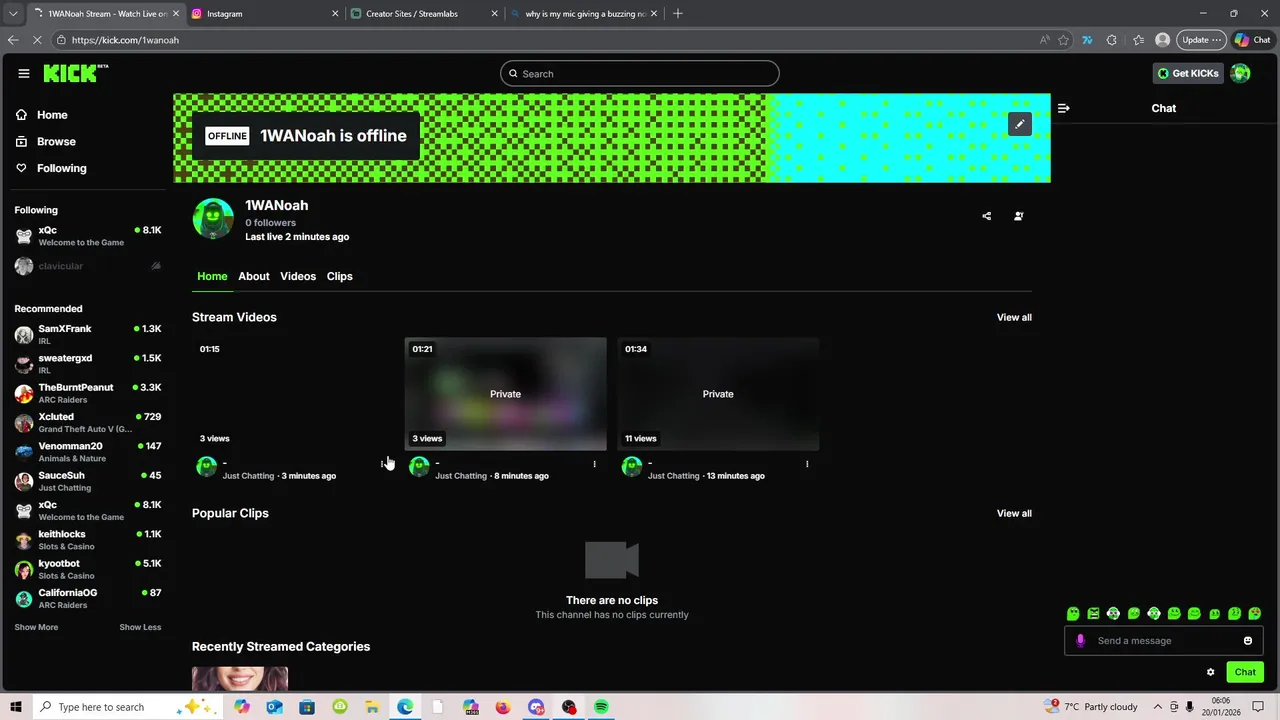The height and width of the screenshot is (720, 1280).
Task: Switch to the Videos tab
Action: [298, 276]
